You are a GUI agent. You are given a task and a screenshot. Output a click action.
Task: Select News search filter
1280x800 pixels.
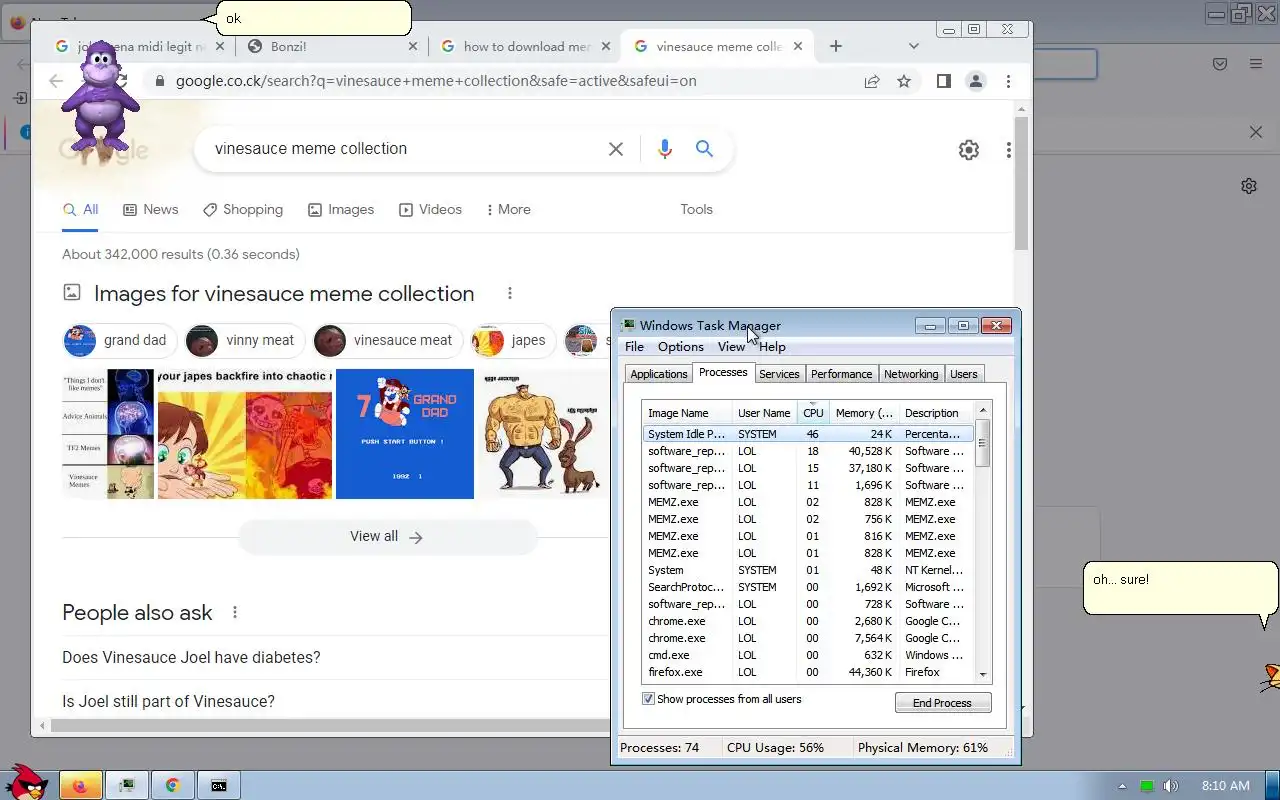pyautogui.click(x=150, y=209)
